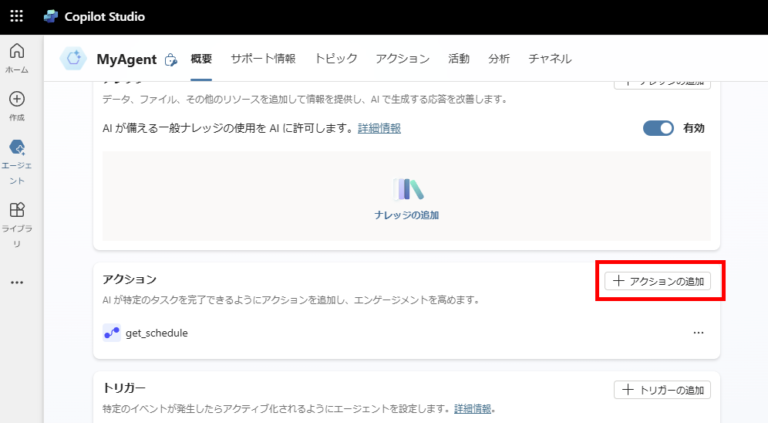Image resolution: width=768 pixels, height=423 pixels.
Task: Open the 作成 page in sidebar
Action: (17, 105)
